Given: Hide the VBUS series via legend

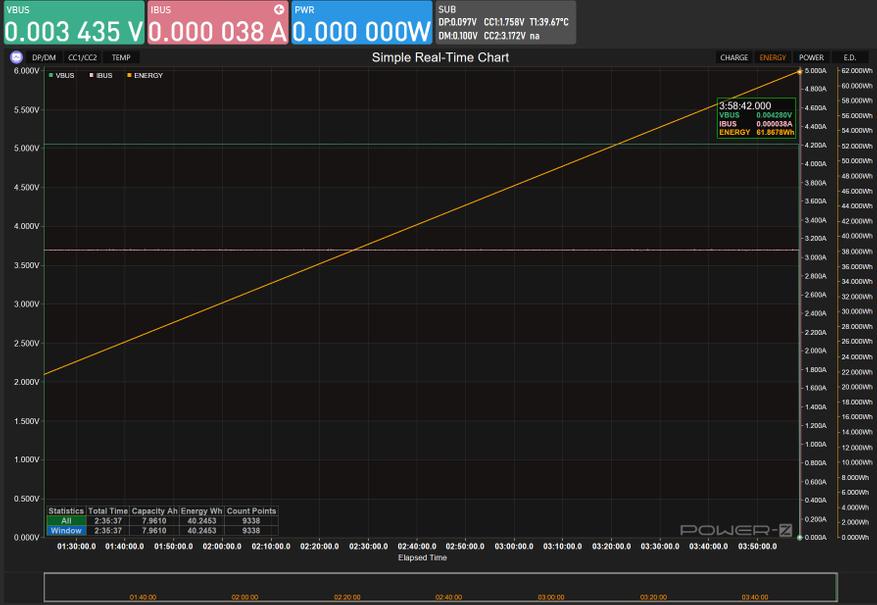Looking at the screenshot, I should point(62,75).
